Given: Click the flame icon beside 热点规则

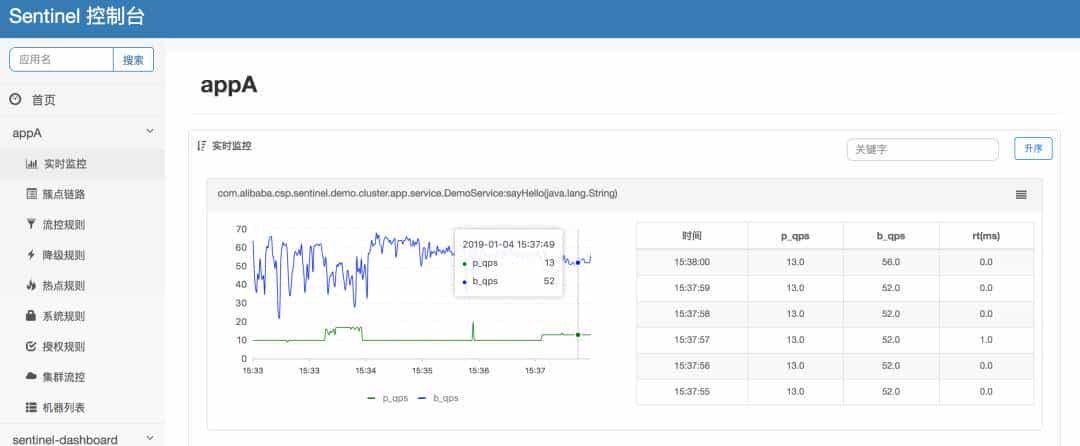Looking at the screenshot, I should coord(31,286).
